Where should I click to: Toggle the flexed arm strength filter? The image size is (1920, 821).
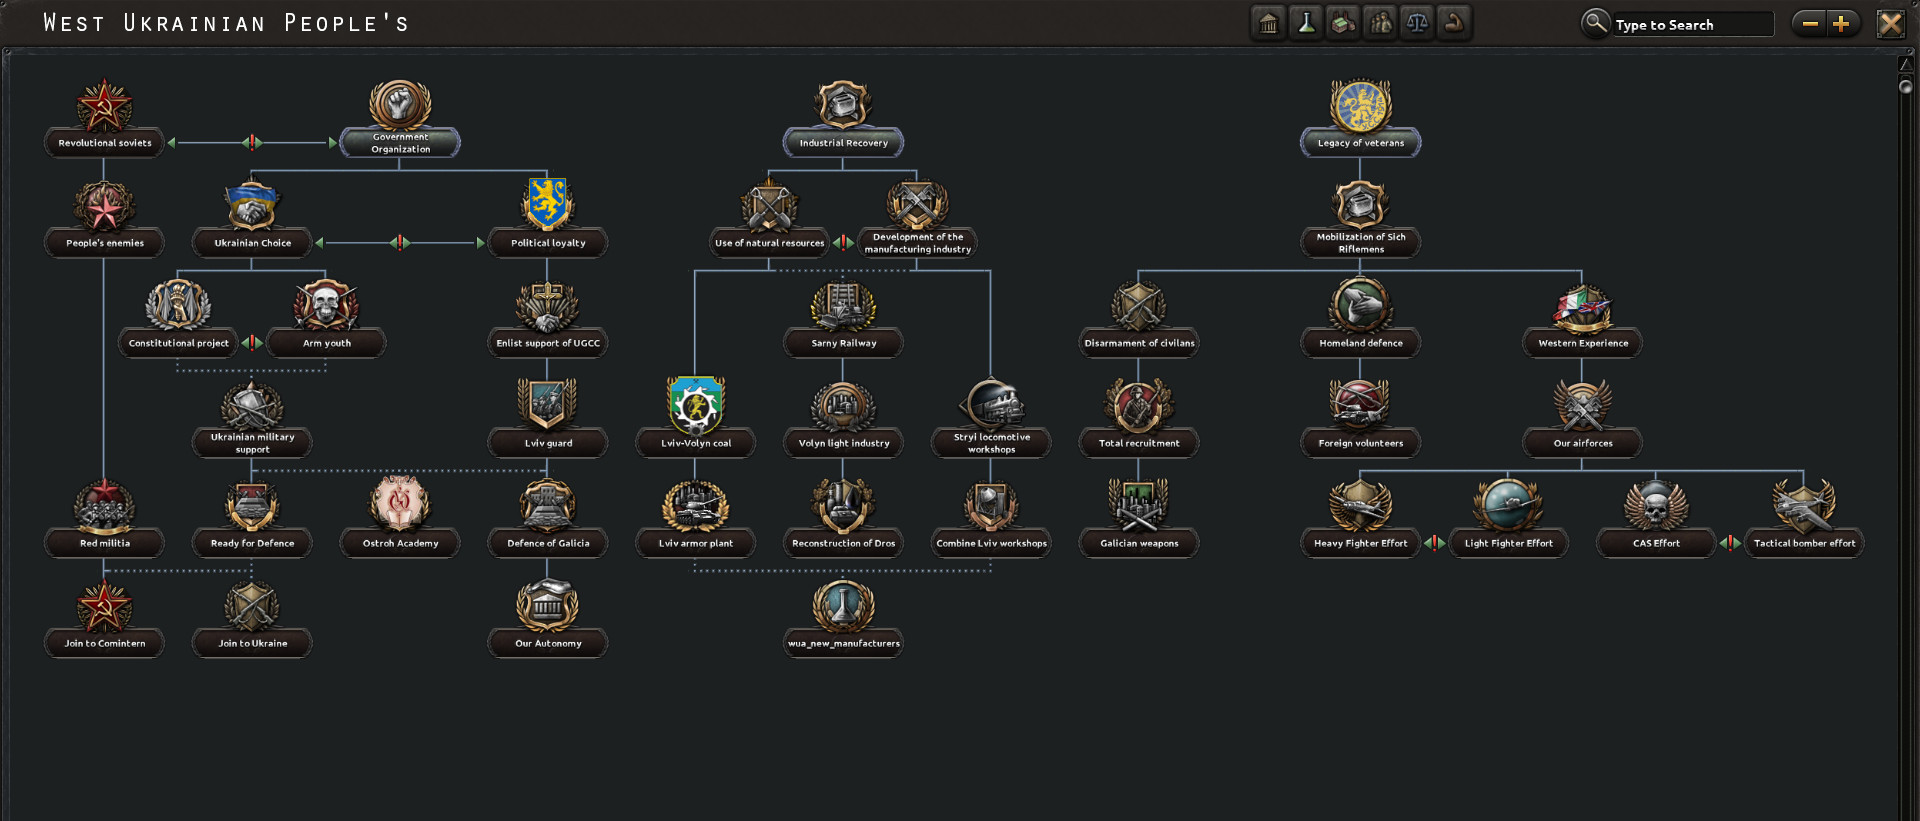tap(1454, 23)
